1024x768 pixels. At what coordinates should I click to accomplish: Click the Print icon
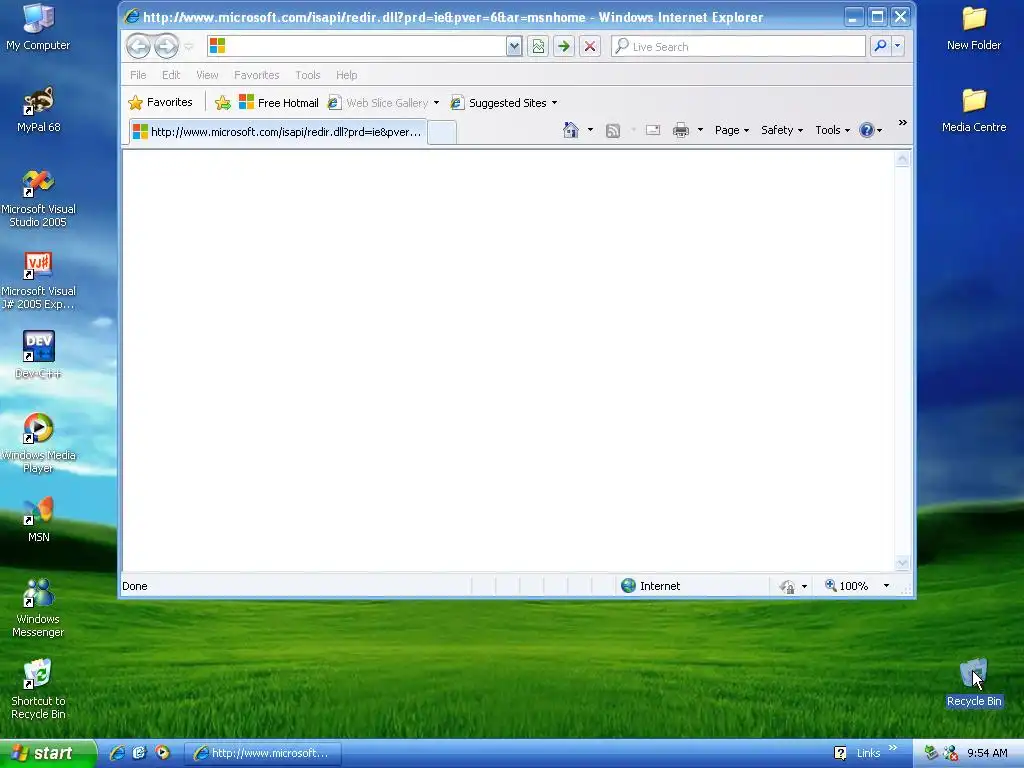680,130
